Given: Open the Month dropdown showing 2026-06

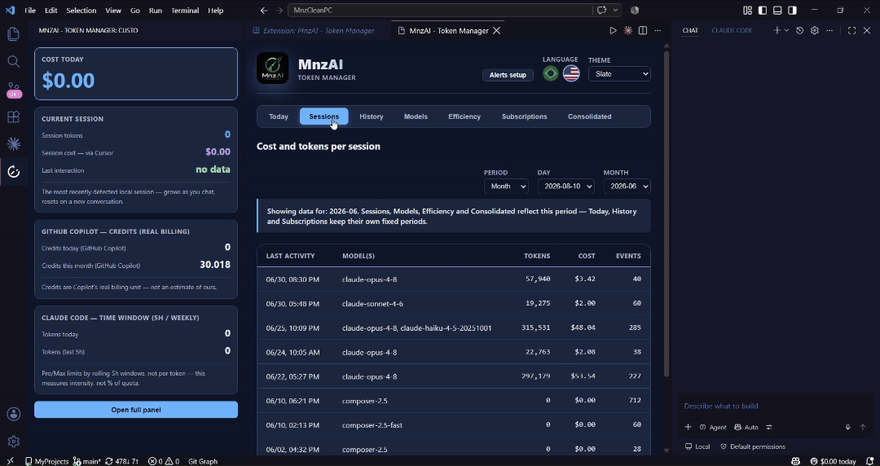Looking at the screenshot, I should pos(627,186).
